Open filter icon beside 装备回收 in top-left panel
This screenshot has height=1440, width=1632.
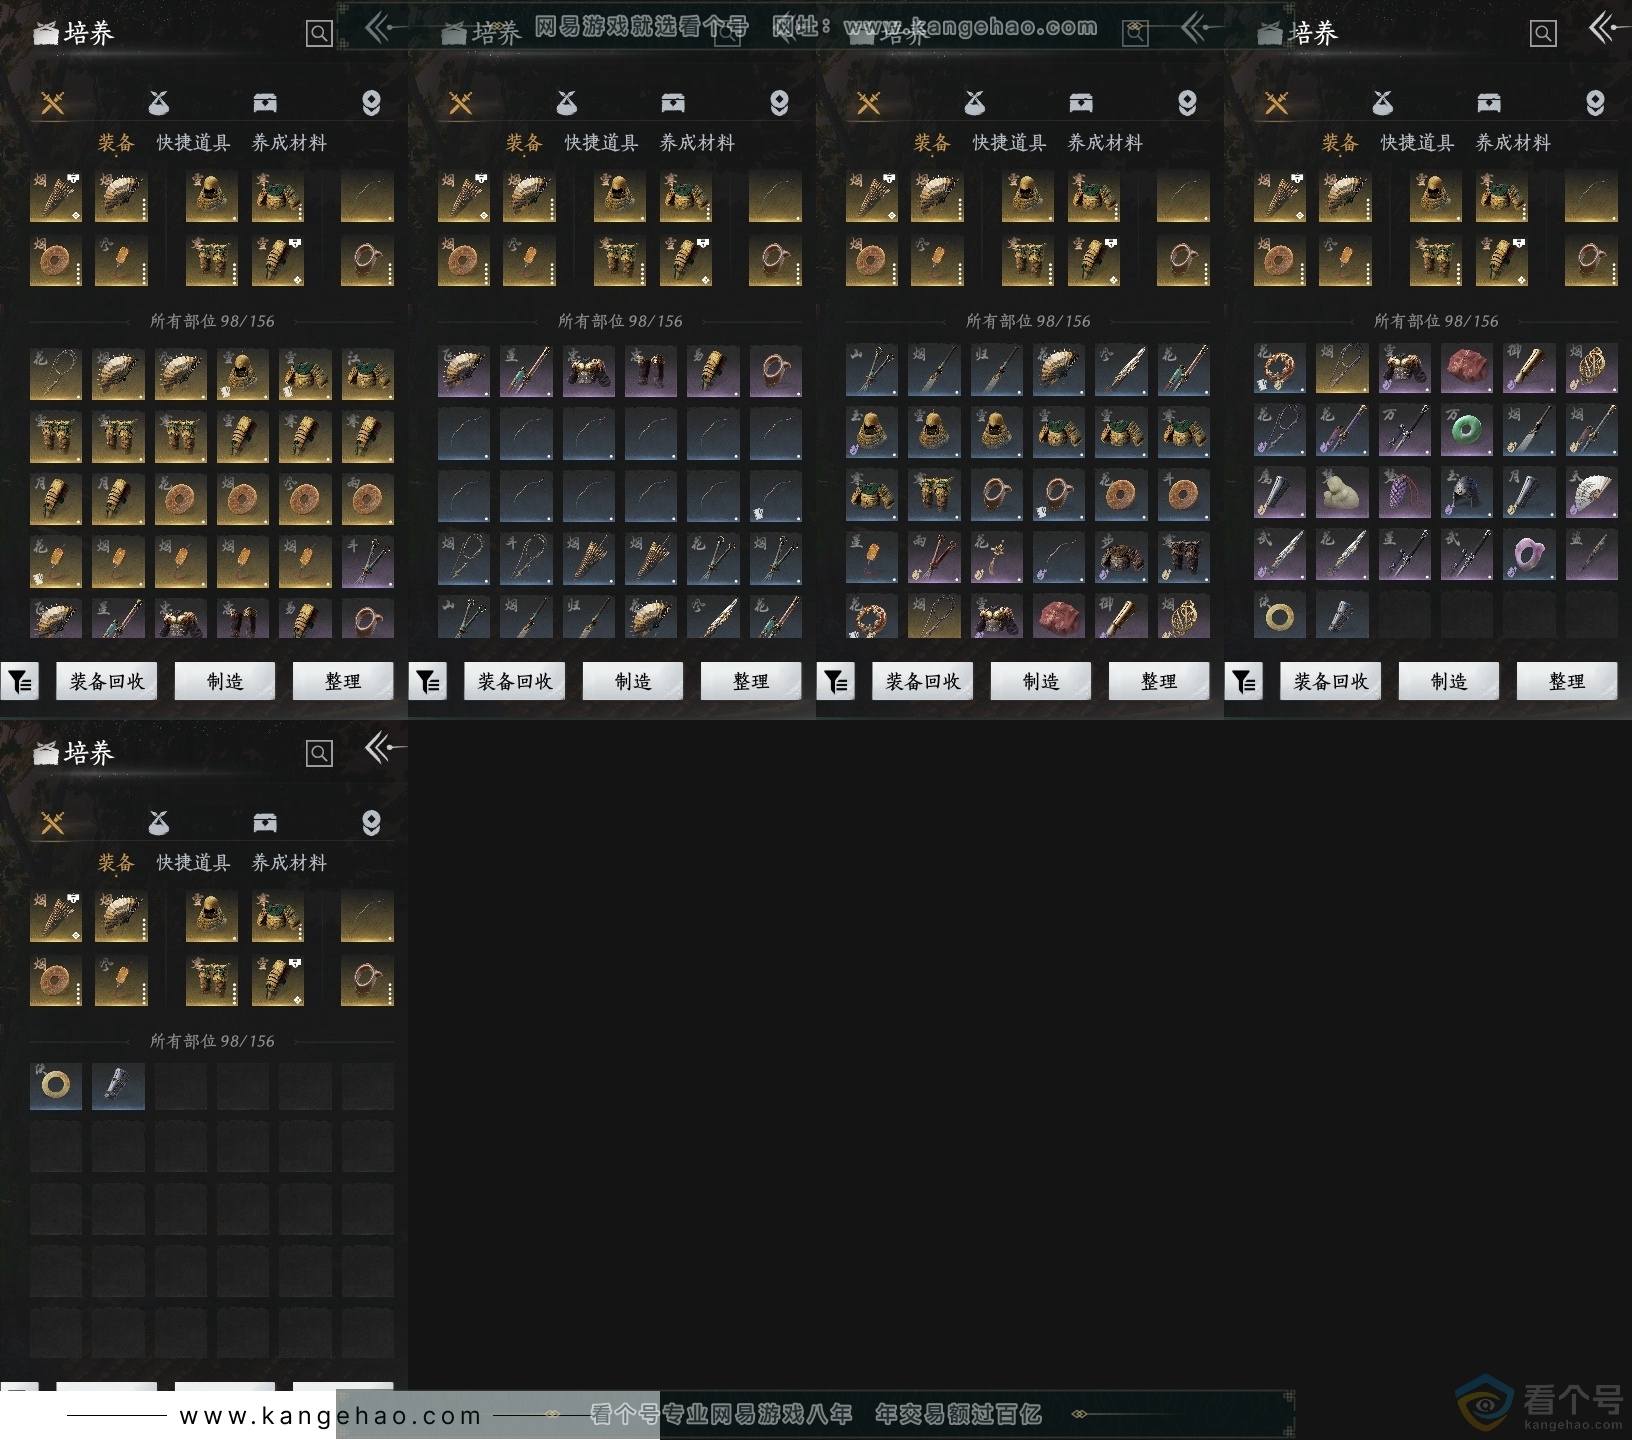pos(19,681)
